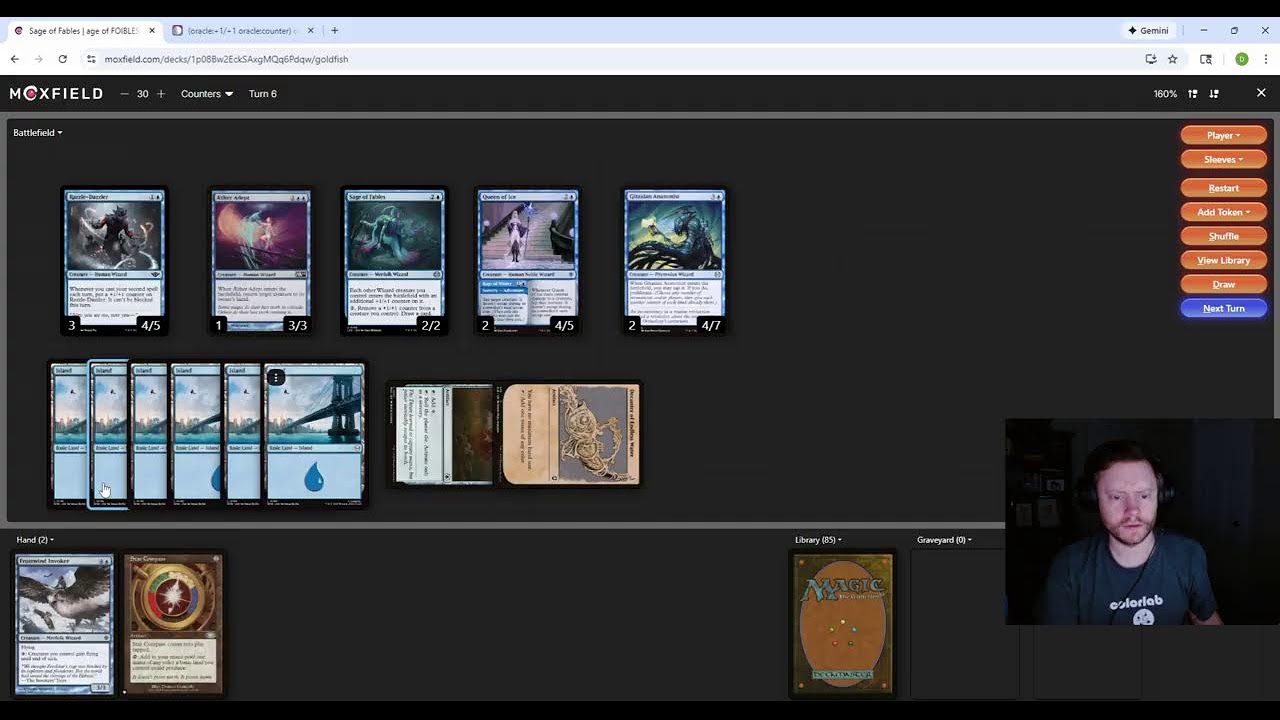This screenshot has height=720, width=1280.
Task: Select the Razzle-Dazzler creature card
Action: (x=114, y=261)
